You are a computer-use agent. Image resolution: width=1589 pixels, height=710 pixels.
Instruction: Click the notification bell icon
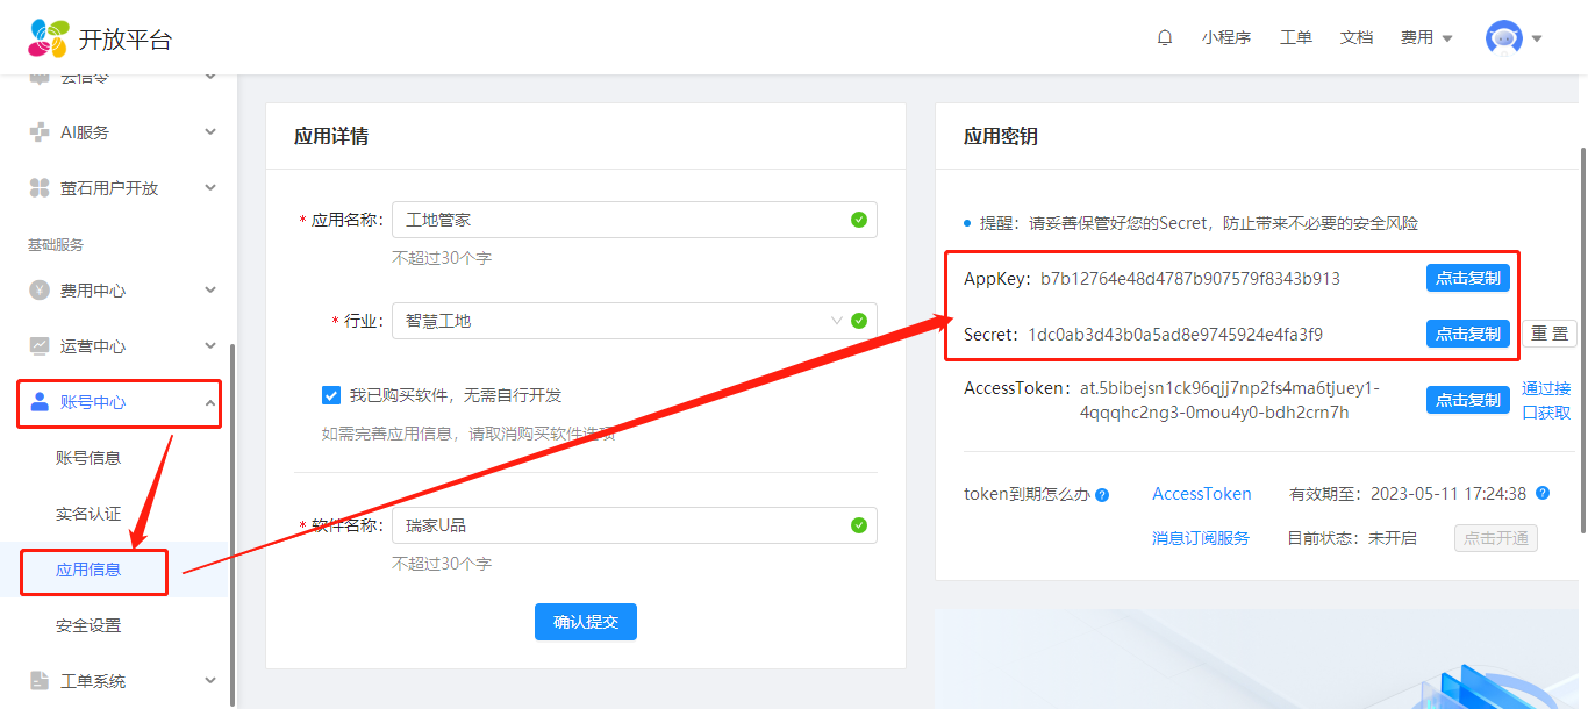pos(1164,38)
